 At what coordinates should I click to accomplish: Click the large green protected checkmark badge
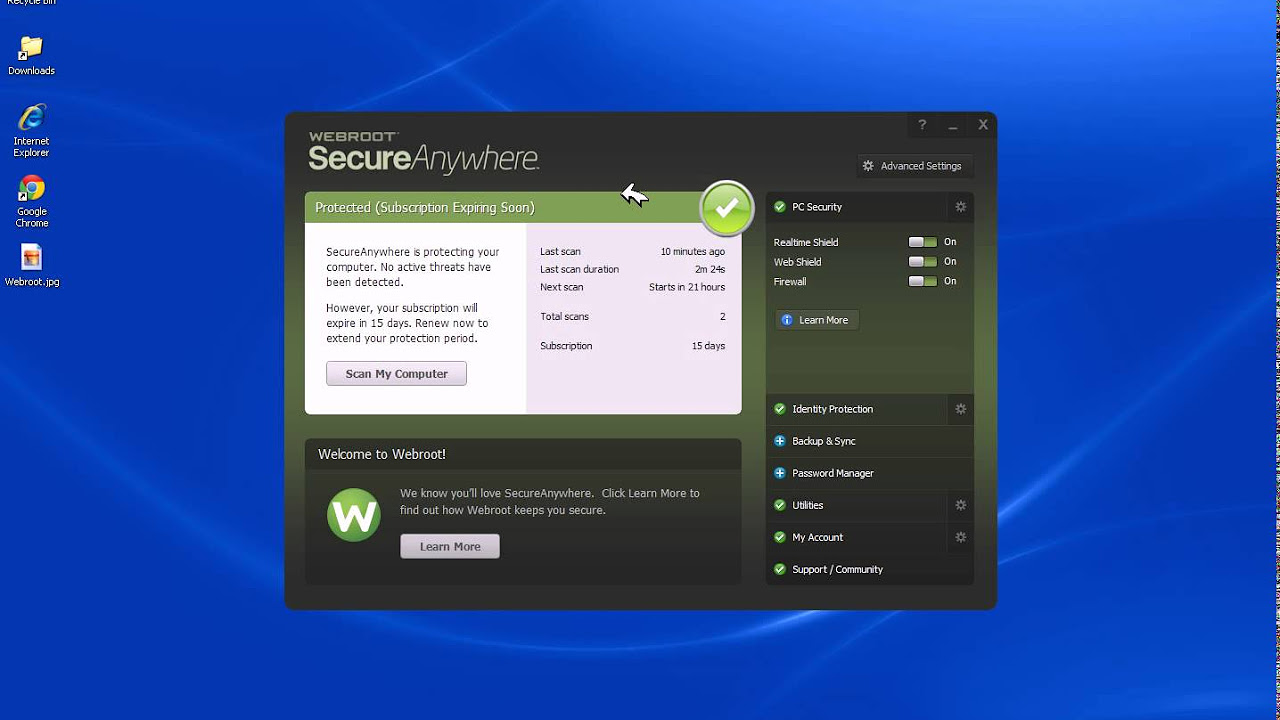click(727, 208)
